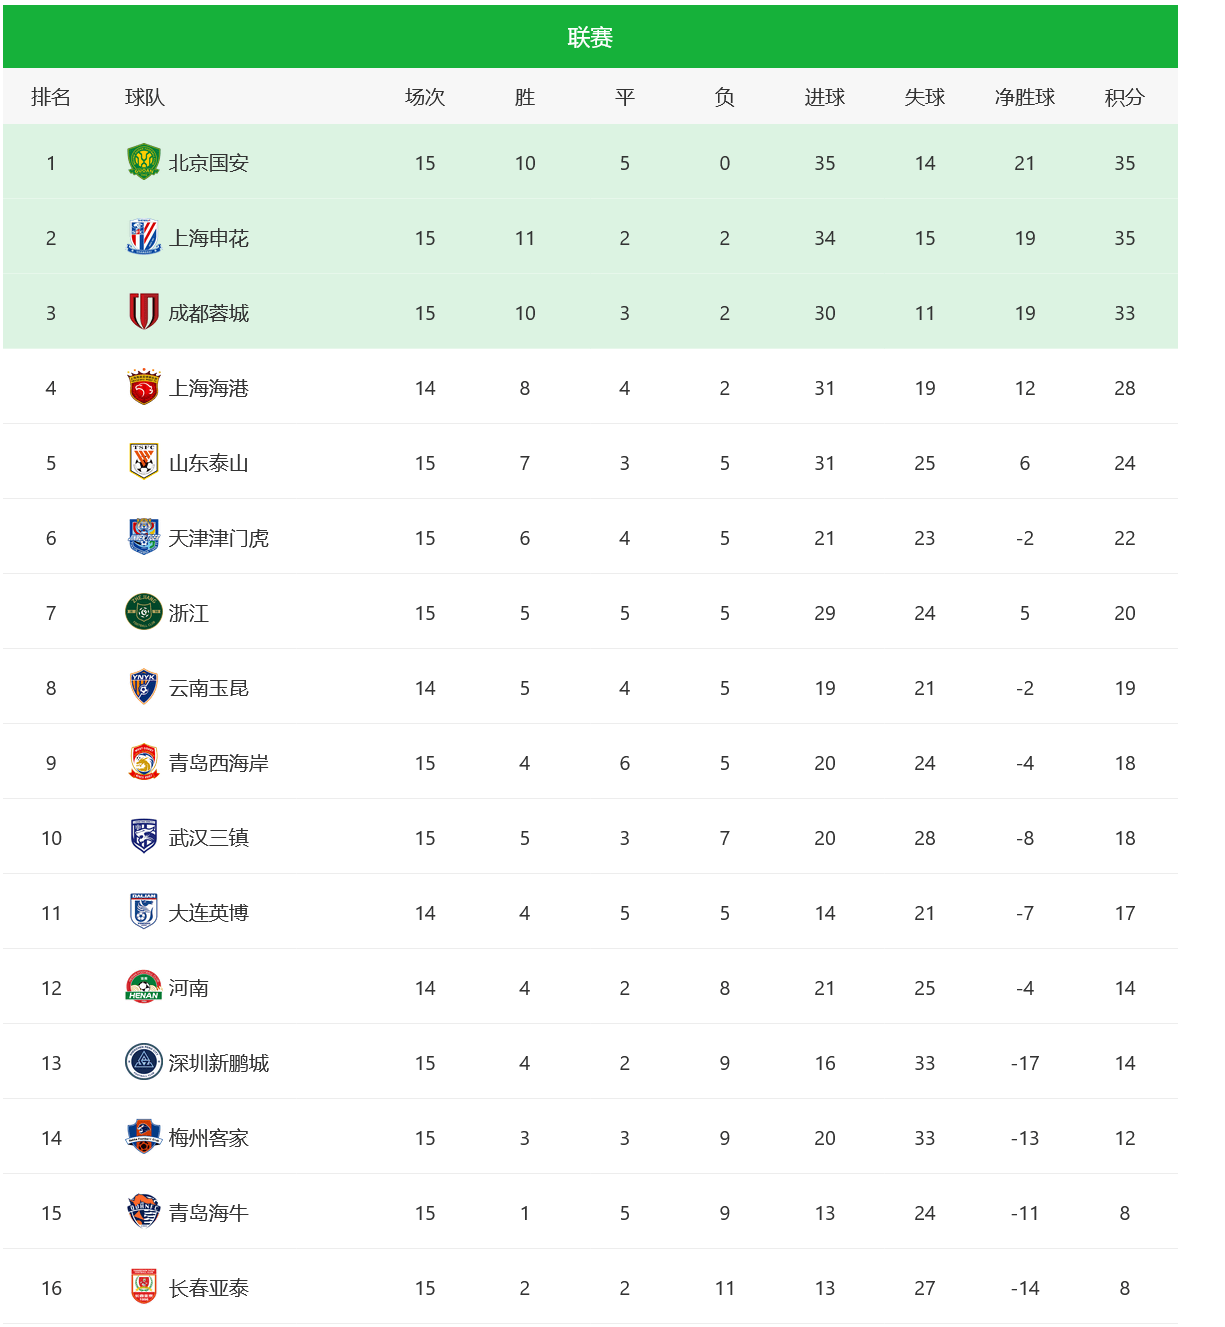The height and width of the screenshot is (1327, 1225).
Task: Click the 长春亚泰 club crest
Action: coord(144,1287)
